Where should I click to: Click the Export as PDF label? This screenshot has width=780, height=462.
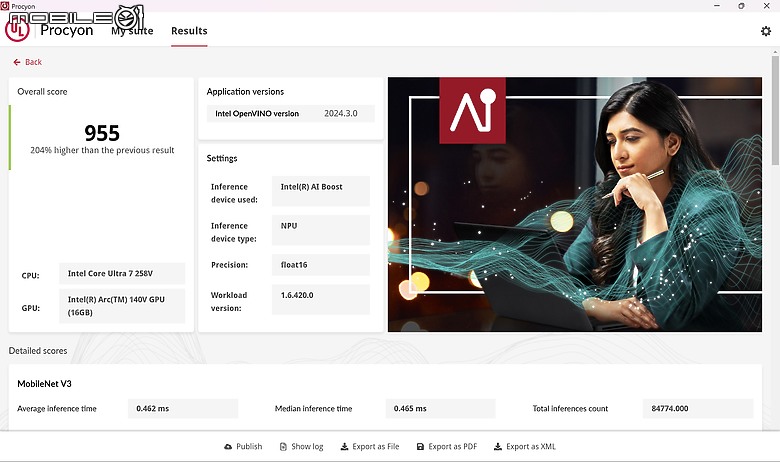(x=453, y=447)
